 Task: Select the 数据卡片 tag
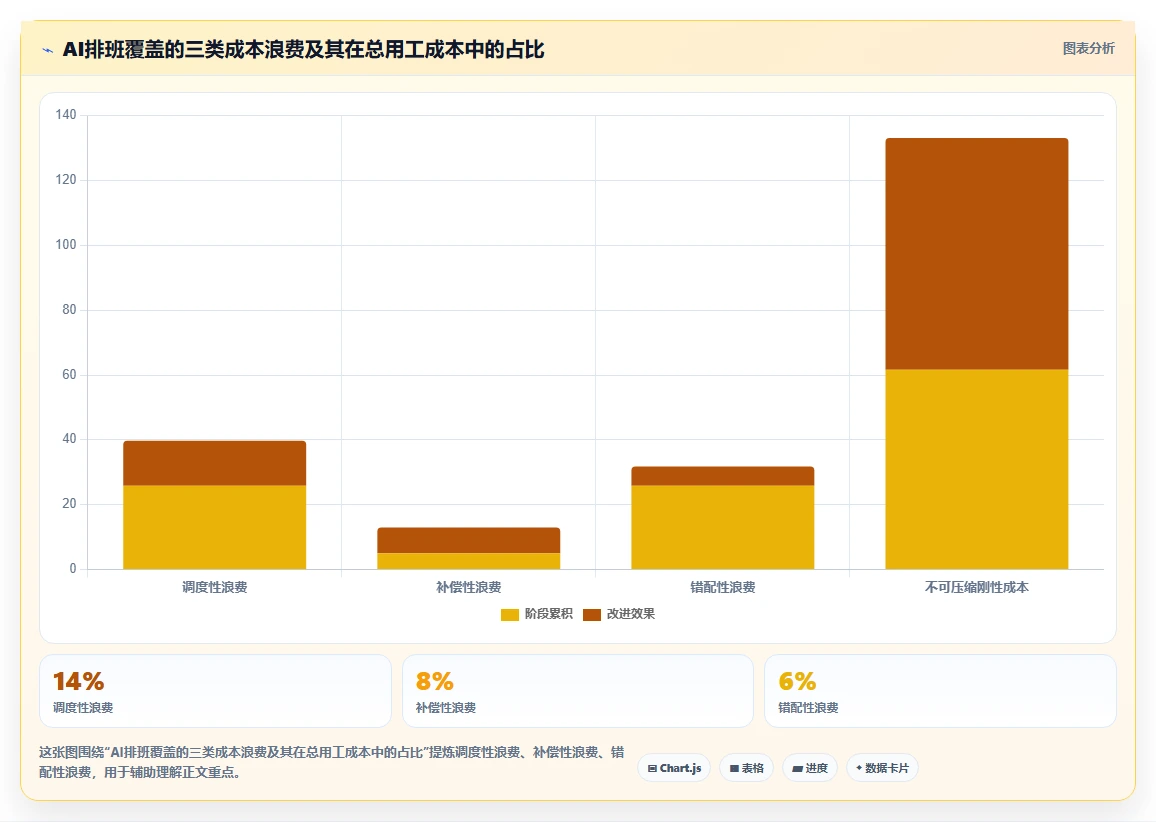(882, 768)
